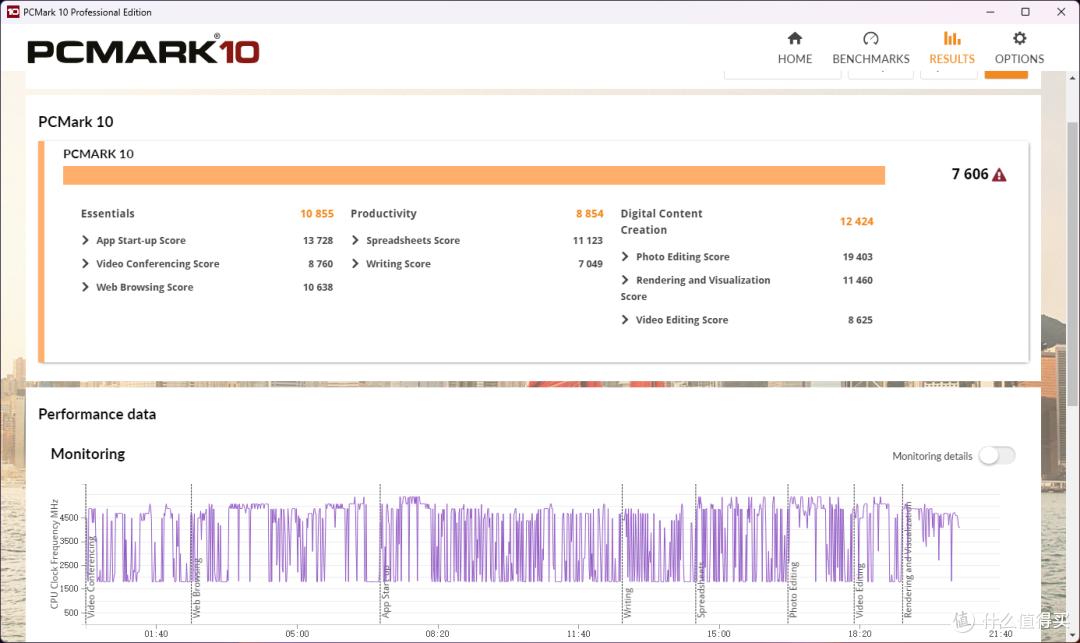1080x643 pixels.
Task: Expand Spreadsheets Score row
Action: point(355,240)
